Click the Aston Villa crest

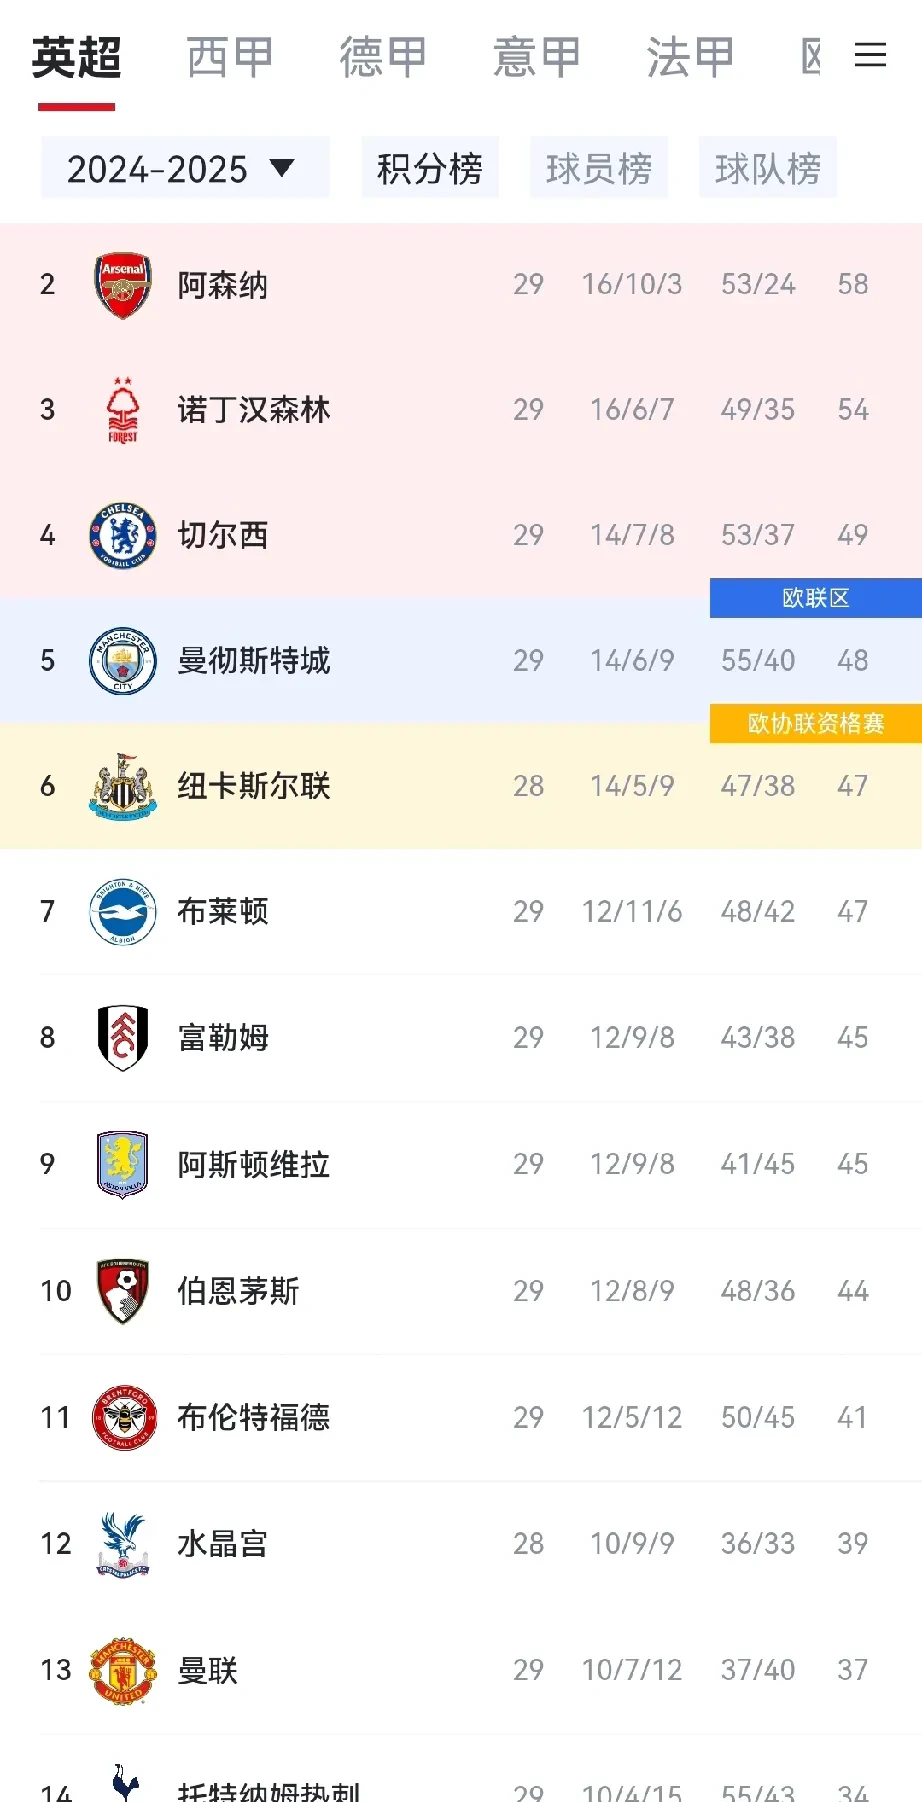122,1163
